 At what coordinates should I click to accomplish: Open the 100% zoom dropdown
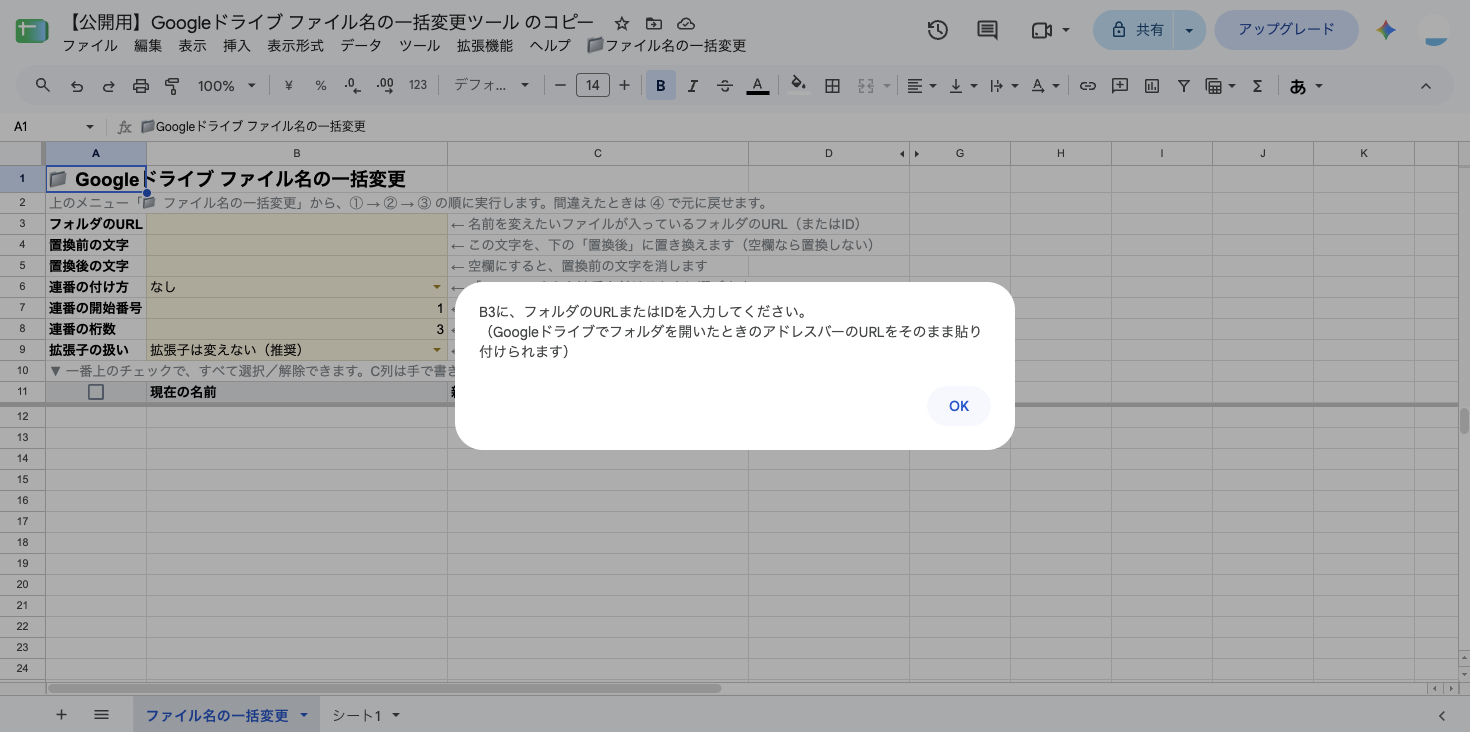(226, 86)
